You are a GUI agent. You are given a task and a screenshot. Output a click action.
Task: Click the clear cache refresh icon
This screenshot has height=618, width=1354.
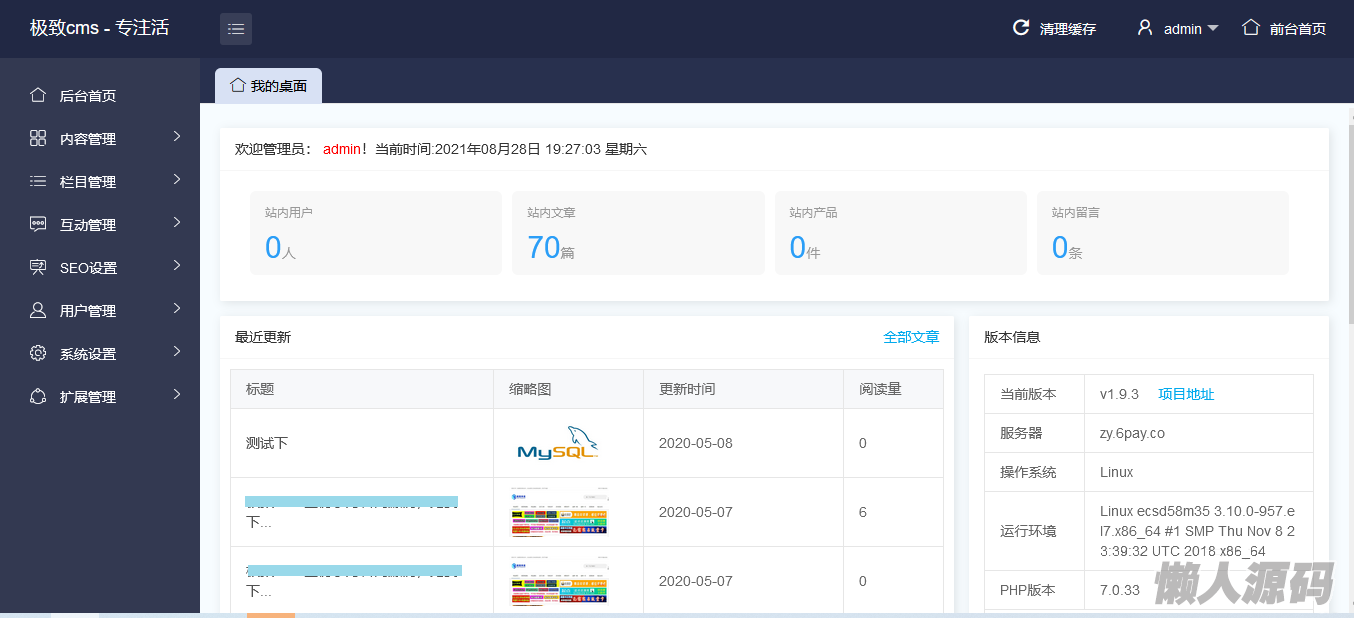click(x=1021, y=28)
